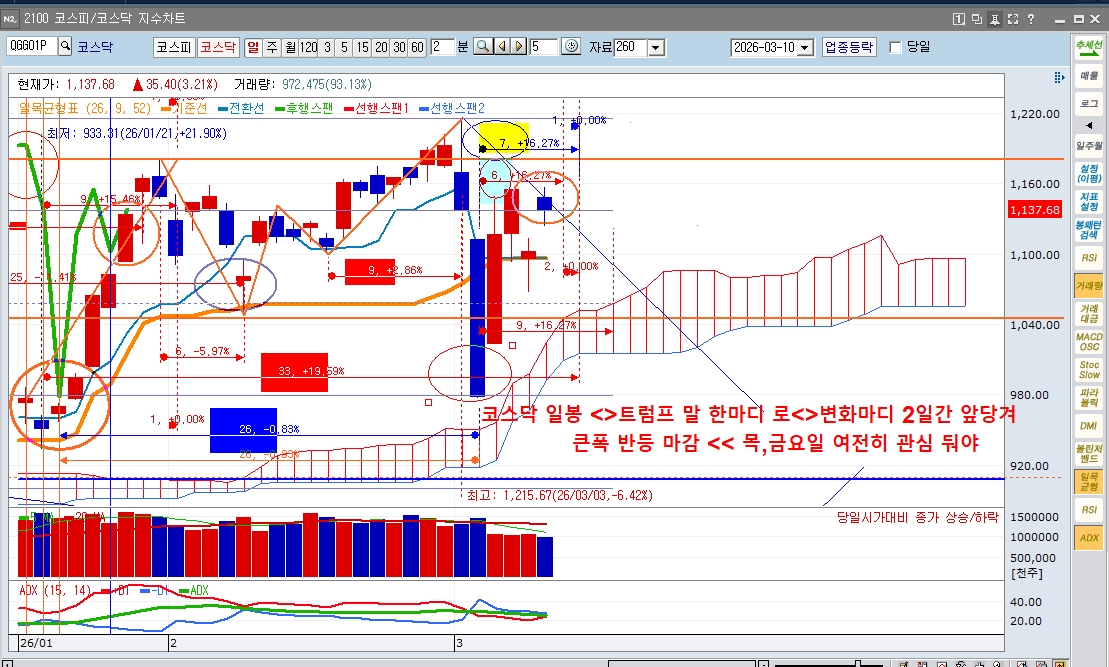
Task: Expand the chart side panel arrow icon
Action: click(x=1059, y=78)
